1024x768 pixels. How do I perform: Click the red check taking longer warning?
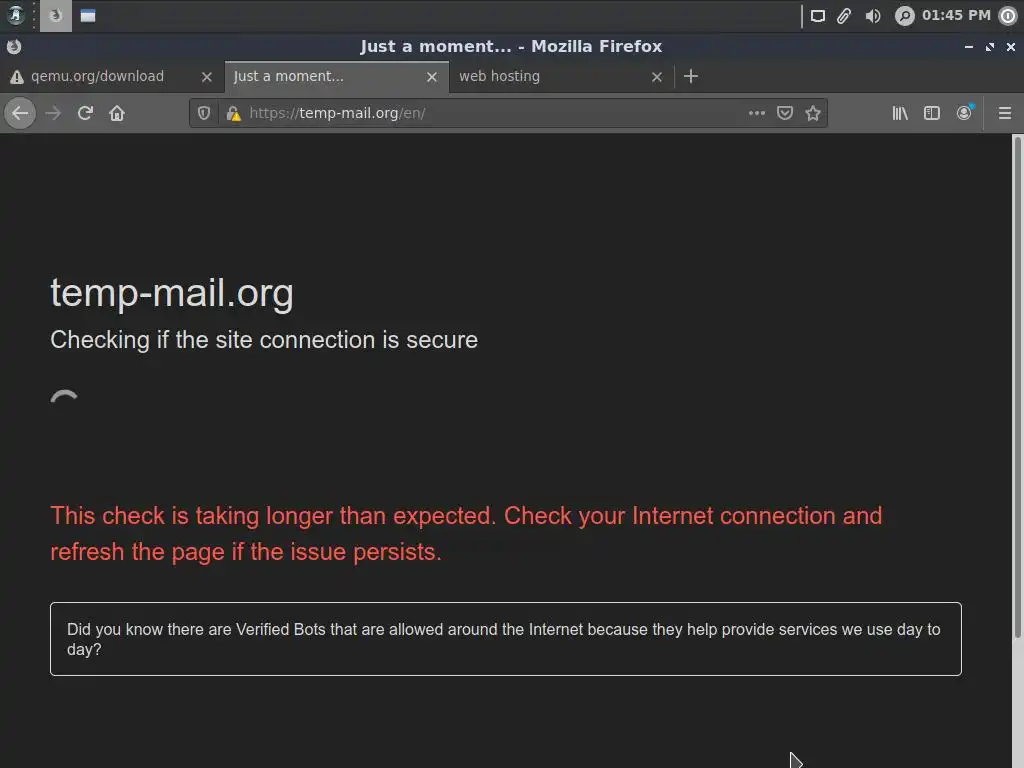pyautogui.click(x=466, y=534)
